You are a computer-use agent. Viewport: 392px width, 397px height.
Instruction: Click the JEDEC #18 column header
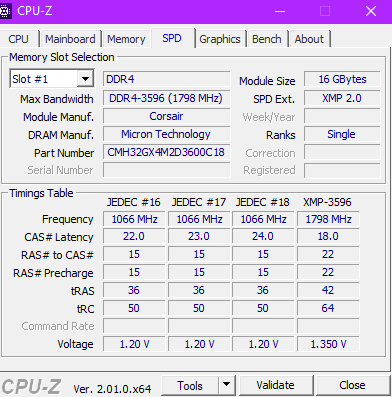coord(263,202)
